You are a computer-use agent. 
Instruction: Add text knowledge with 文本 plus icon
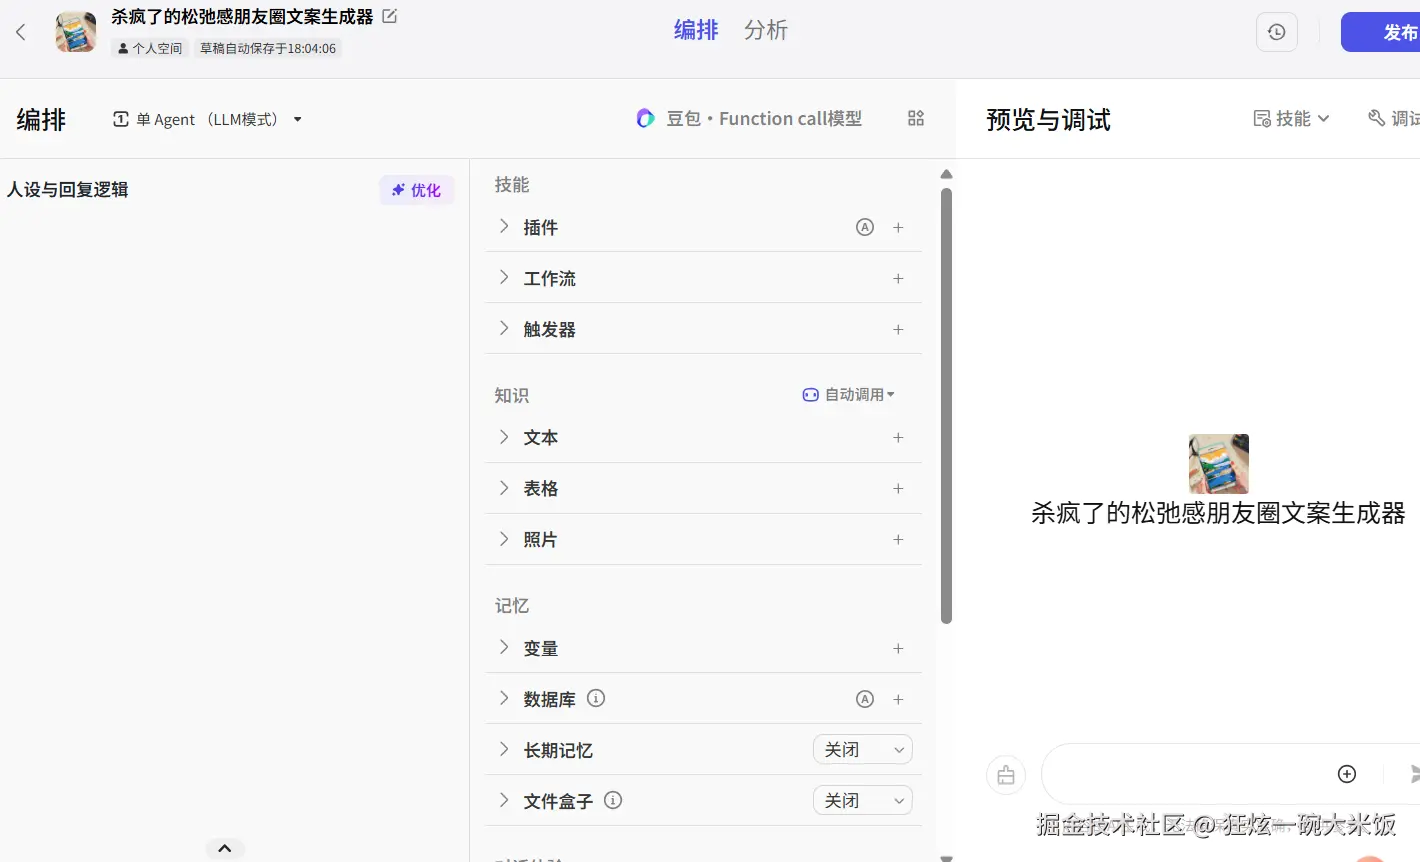coord(898,437)
